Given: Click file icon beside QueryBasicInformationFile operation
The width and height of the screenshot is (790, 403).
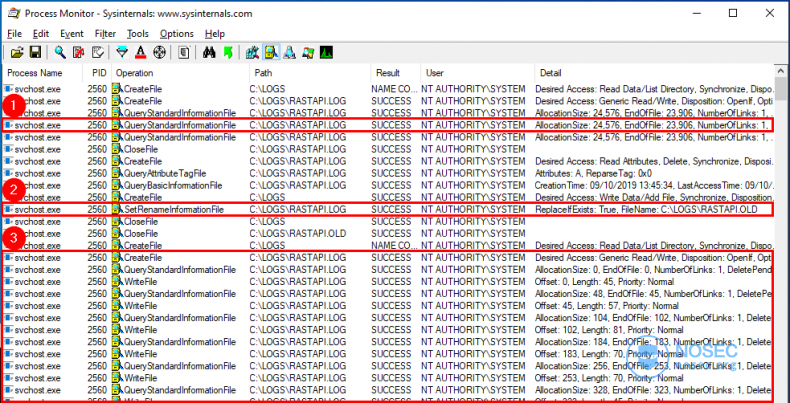Looking at the screenshot, I should (117, 185).
